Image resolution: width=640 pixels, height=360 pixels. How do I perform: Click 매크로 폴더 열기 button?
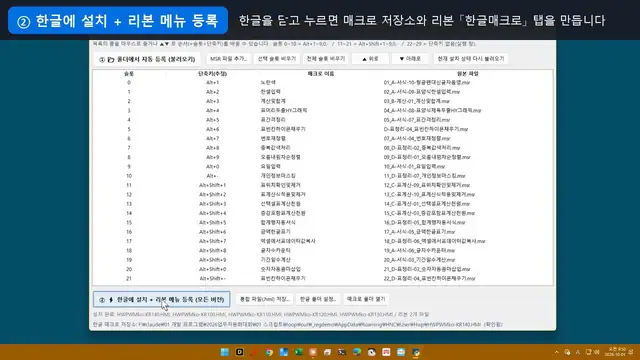tap(366, 299)
